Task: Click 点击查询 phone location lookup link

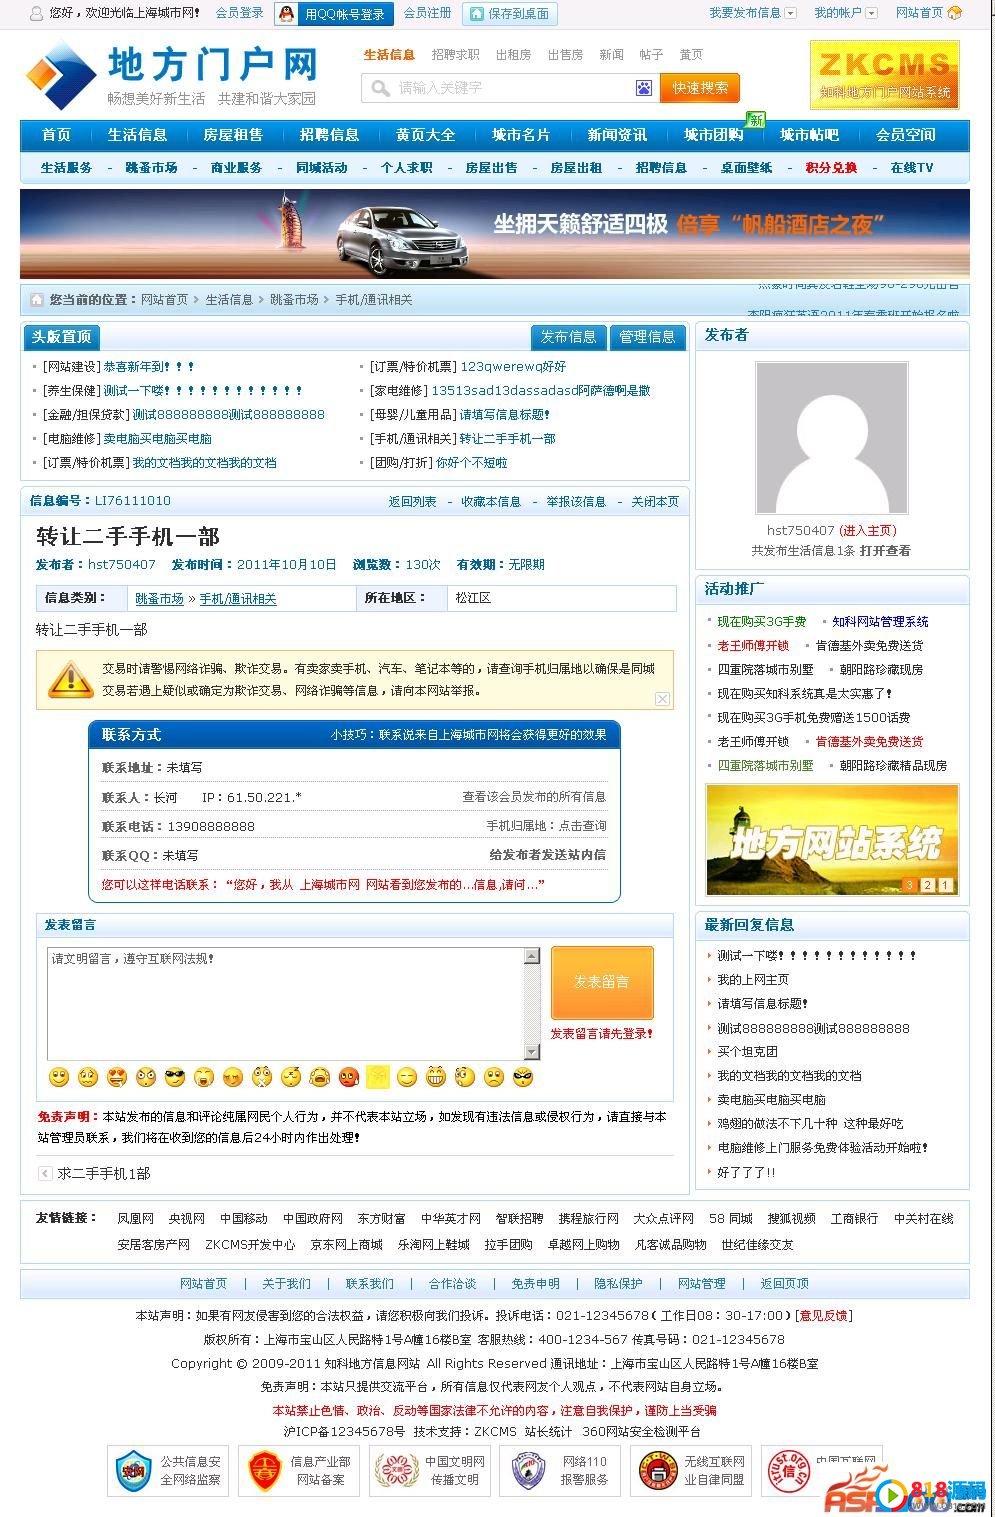Action: pos(582,826)
